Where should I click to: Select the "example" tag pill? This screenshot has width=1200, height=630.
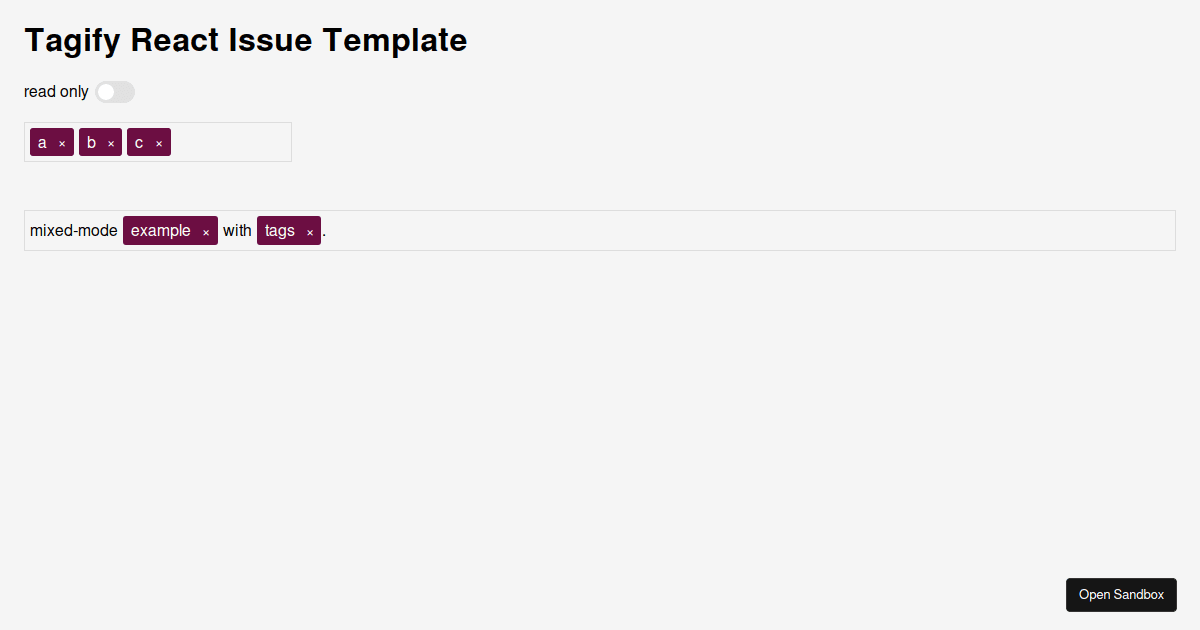coord(160,230)
